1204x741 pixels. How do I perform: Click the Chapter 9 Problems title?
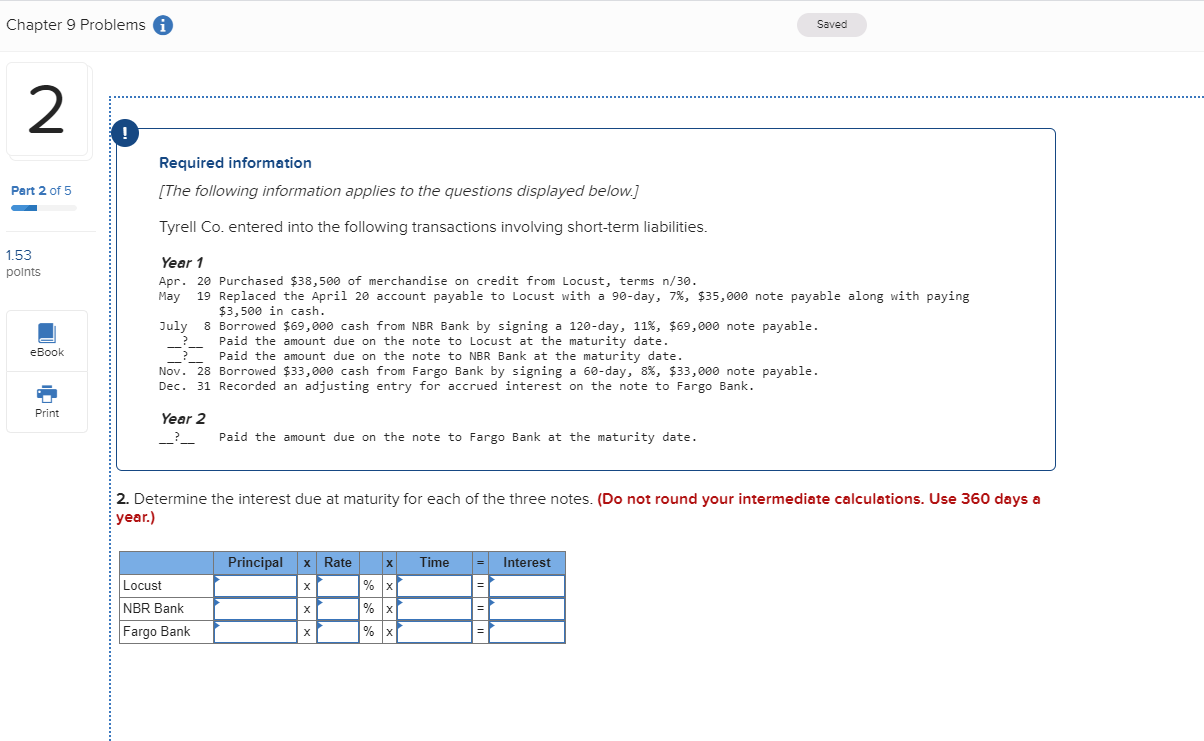tap(76, 25)
